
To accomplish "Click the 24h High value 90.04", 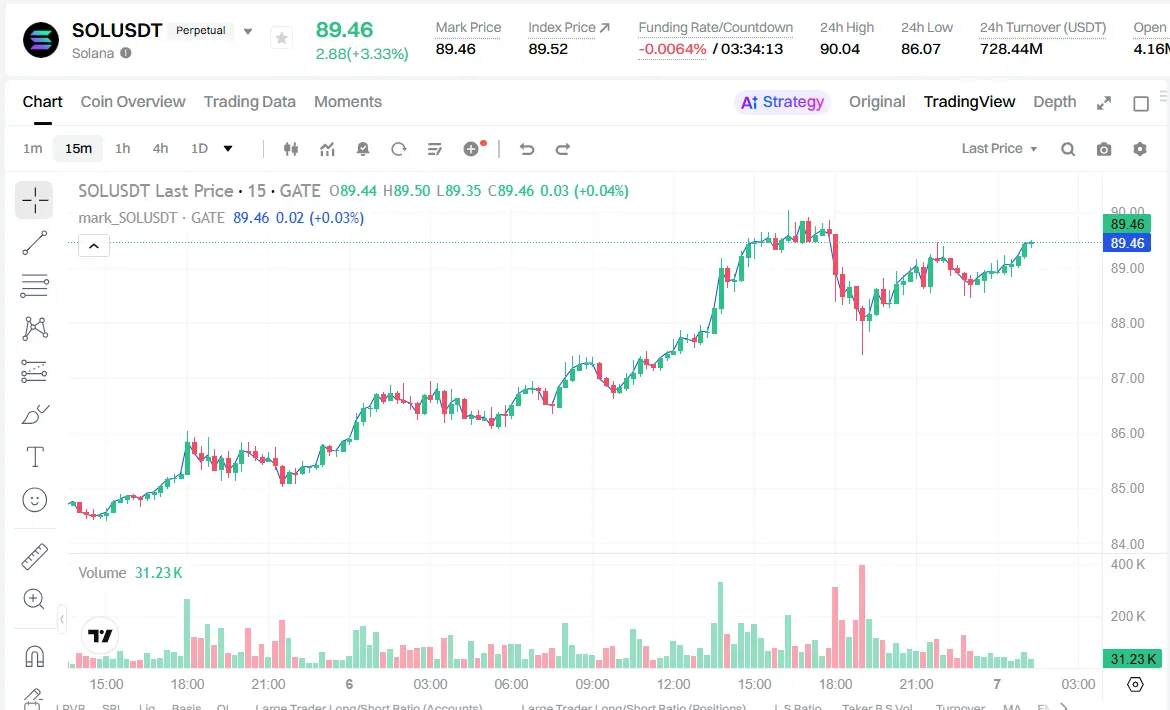I will pos(839,49).
